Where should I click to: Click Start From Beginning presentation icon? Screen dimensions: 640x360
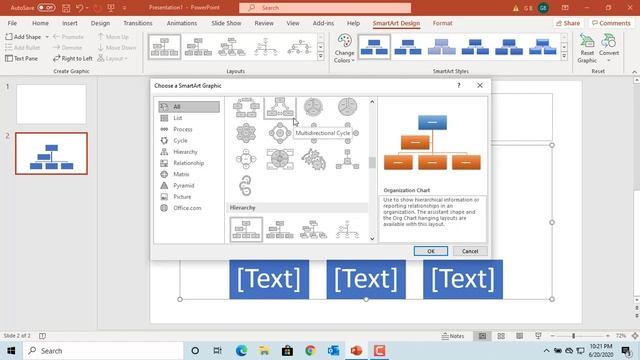[111, 8]
